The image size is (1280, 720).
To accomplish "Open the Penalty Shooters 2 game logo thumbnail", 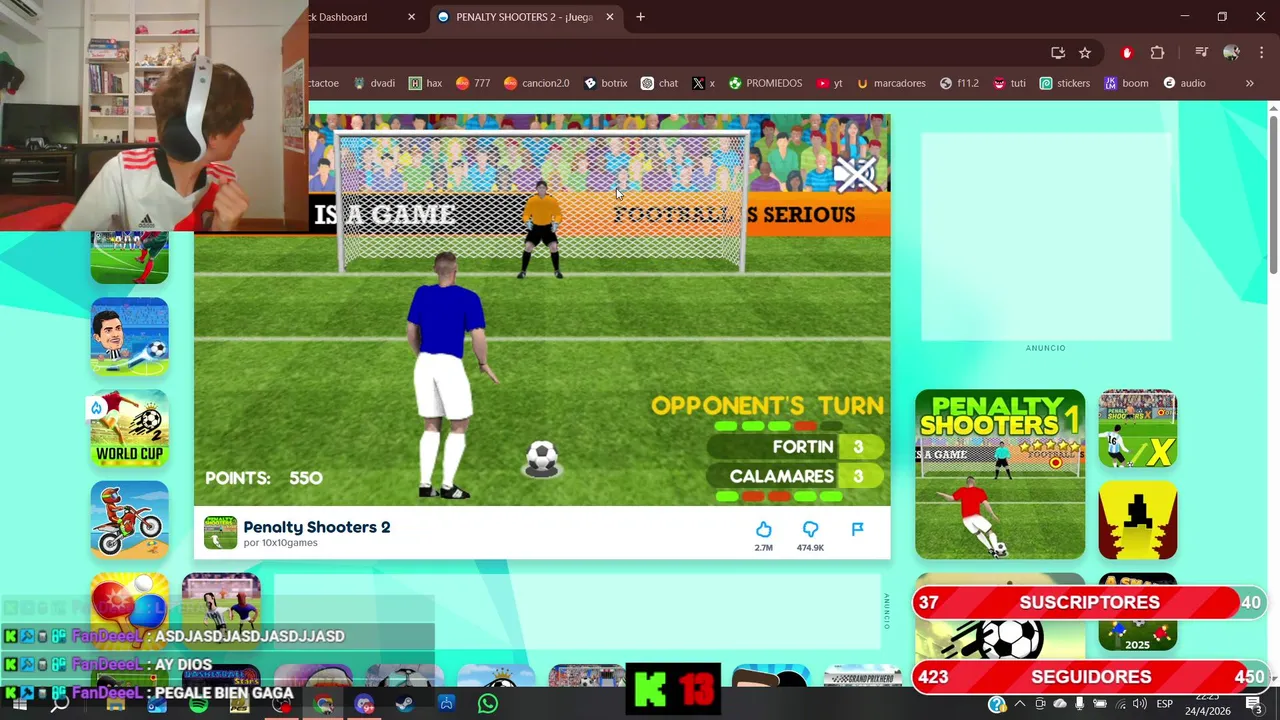I will tap(221, 533).
